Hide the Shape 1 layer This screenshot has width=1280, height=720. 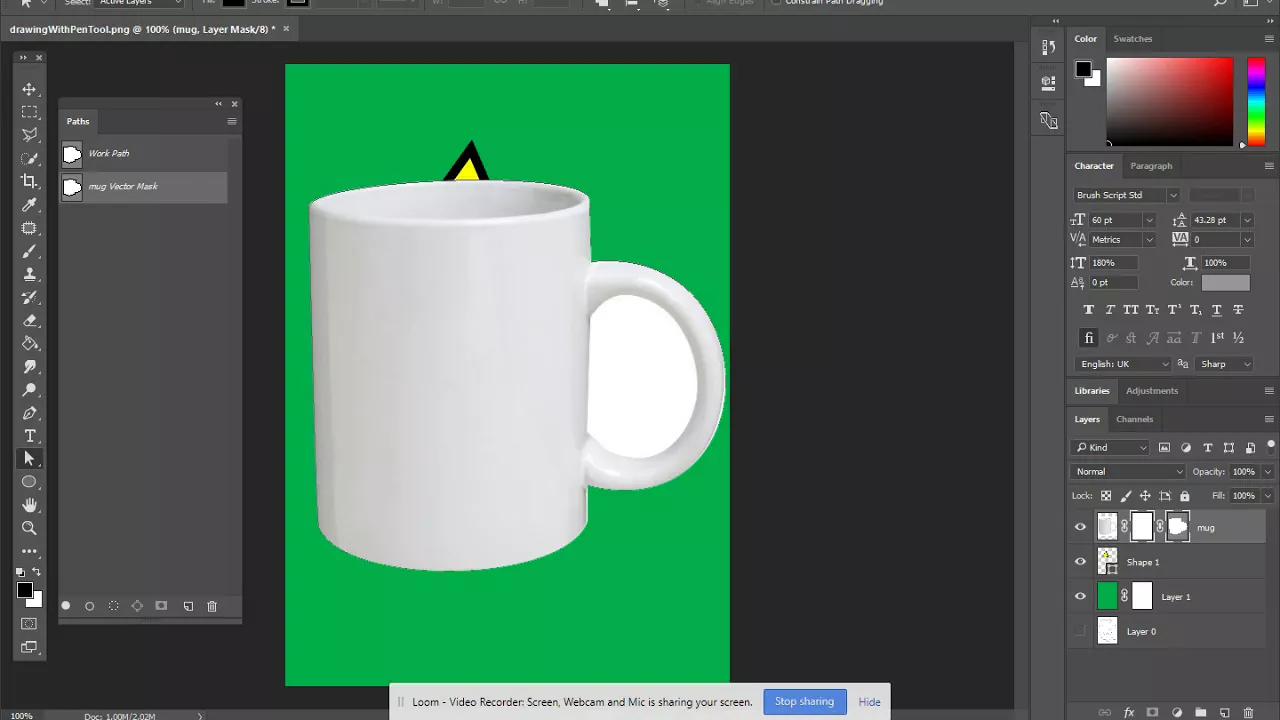pyautogui.click(x=1080, y=562)
